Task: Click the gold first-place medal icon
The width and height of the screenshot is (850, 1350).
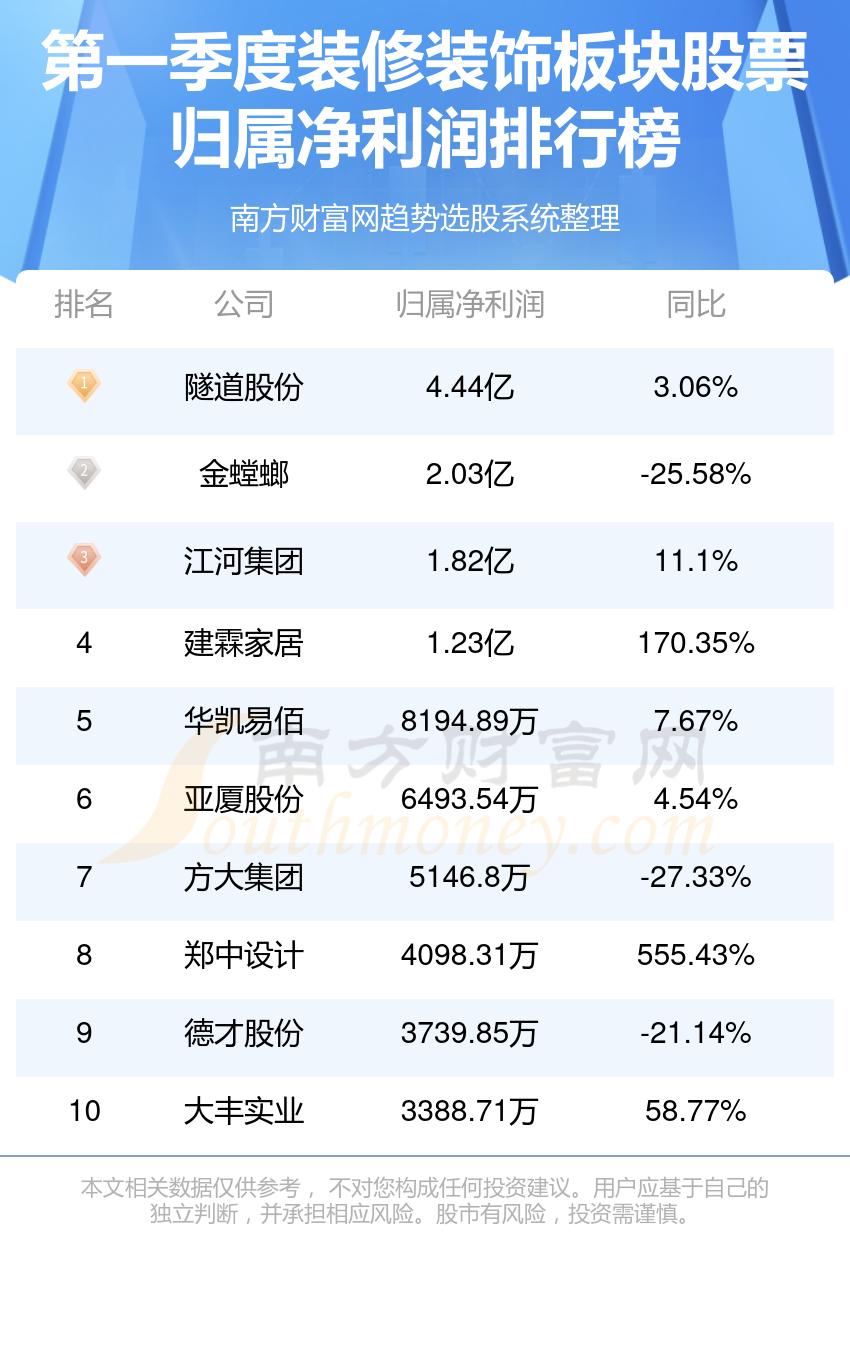Action: [84, 385]
